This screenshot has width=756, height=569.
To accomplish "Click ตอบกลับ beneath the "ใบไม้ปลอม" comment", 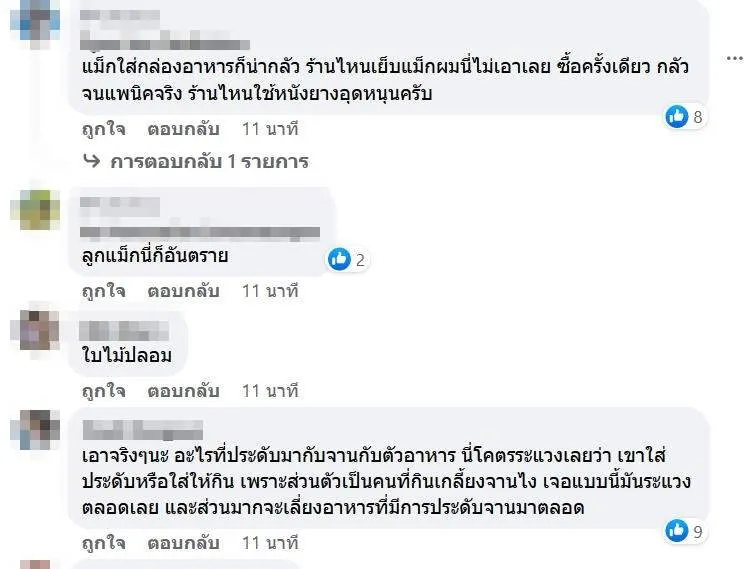I will point(183,390).
